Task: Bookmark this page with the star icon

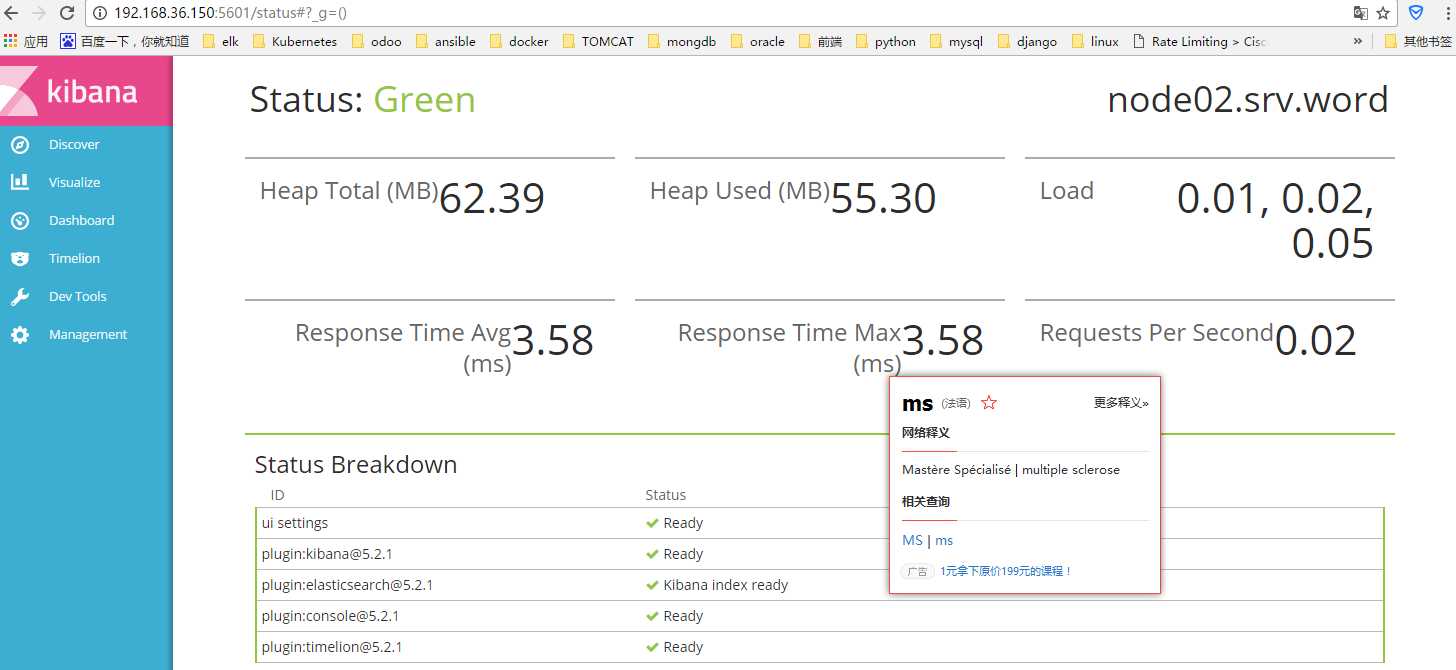Action: tap(1383, 13)
